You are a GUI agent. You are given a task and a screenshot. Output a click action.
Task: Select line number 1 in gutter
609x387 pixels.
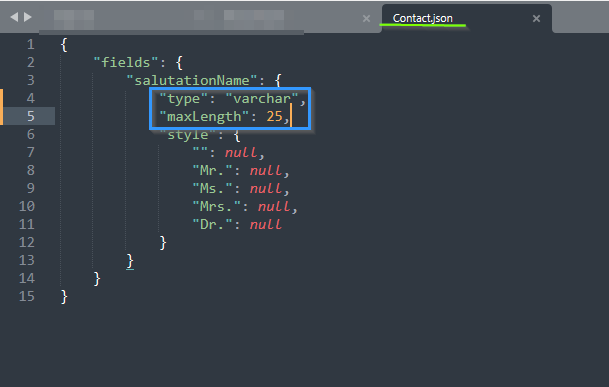point(31,44)
